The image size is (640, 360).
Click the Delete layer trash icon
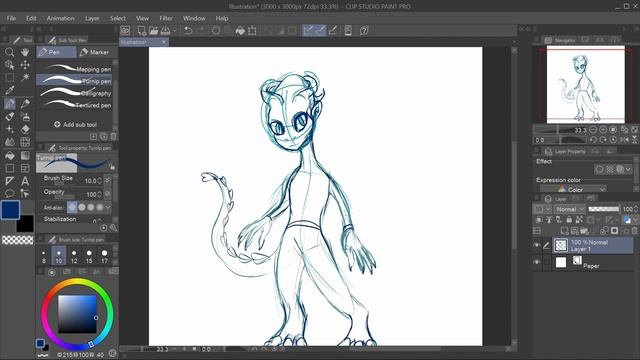pos(635,231)
